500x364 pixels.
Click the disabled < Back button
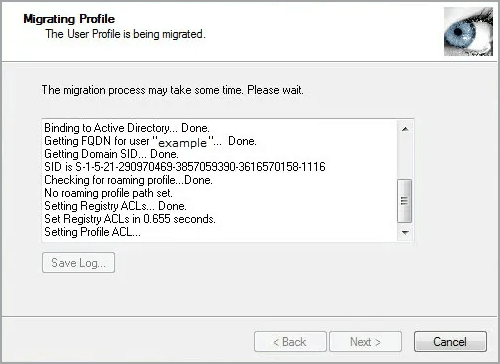click(x=290, y=341)
